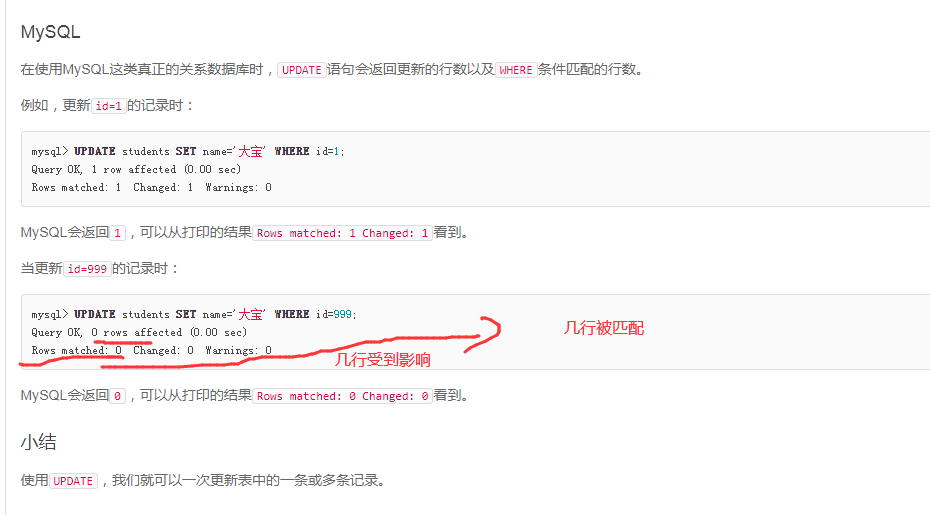The image size is (930, 515).
Task: Click the first UPDATE students SQL command line
Action: (x=188, y=151)
